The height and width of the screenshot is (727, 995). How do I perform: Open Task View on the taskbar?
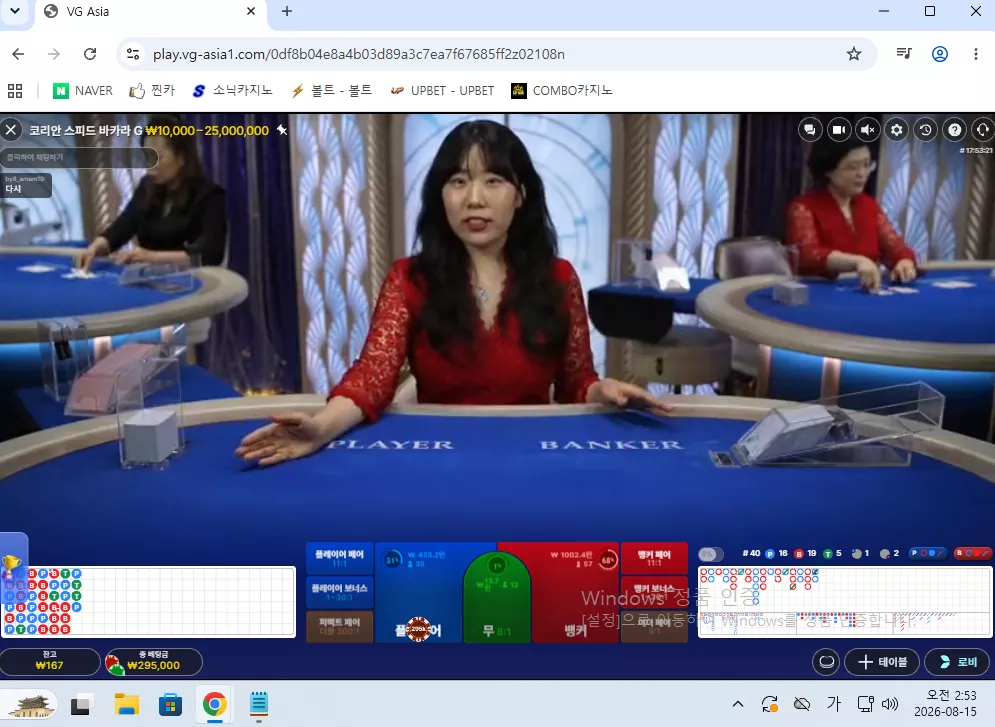[81, 704]
